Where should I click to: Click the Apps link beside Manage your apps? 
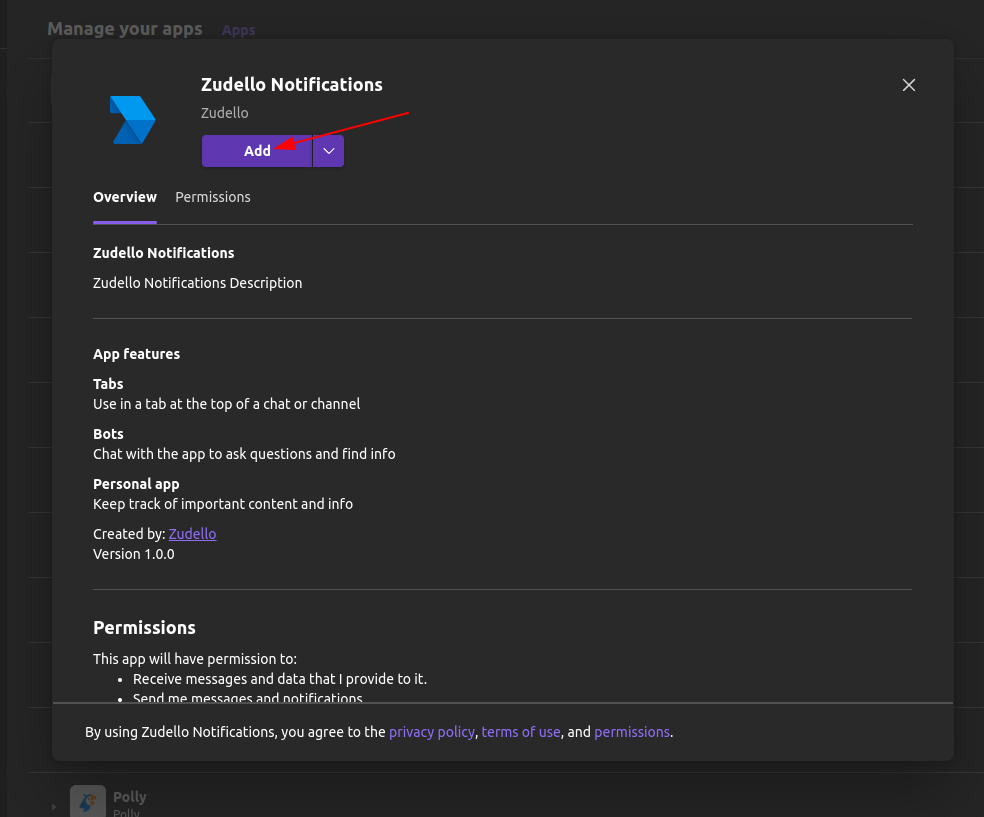tap(238, 30)
